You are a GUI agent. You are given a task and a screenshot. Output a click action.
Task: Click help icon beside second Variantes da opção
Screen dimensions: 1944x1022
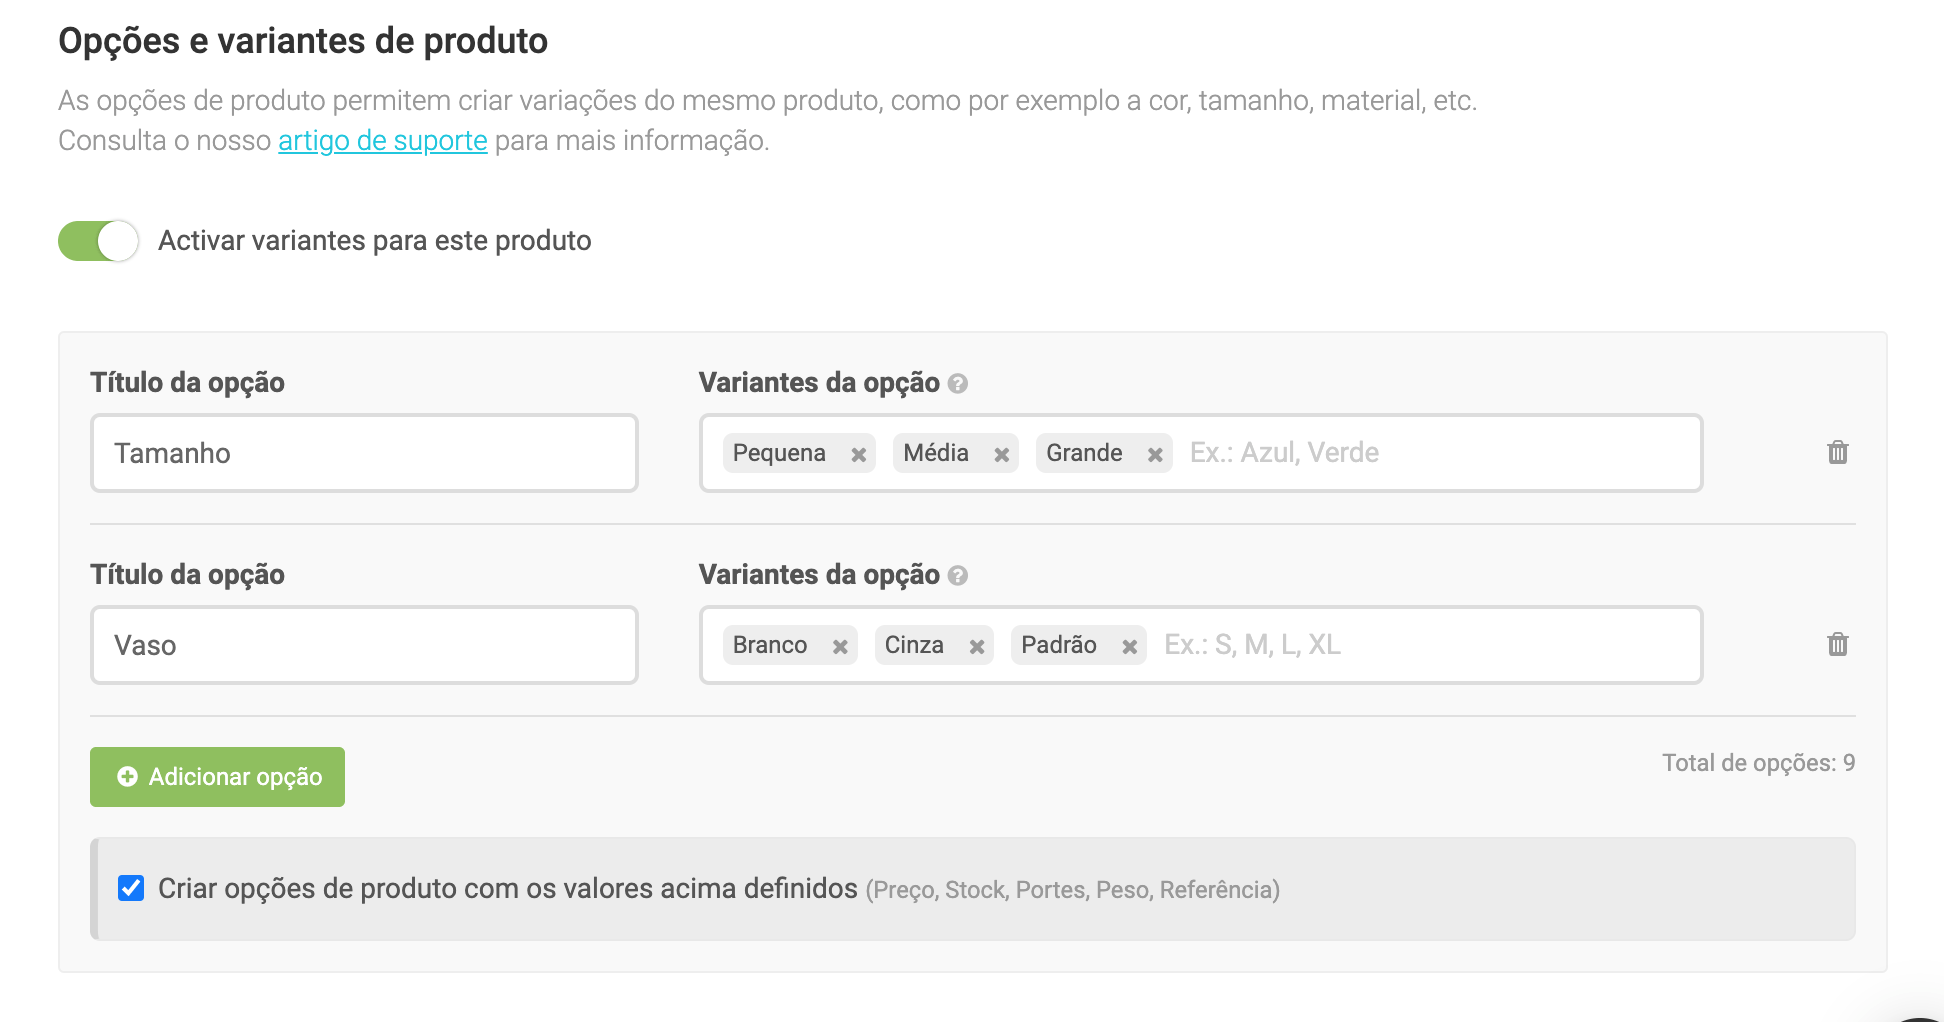[958, 576]
